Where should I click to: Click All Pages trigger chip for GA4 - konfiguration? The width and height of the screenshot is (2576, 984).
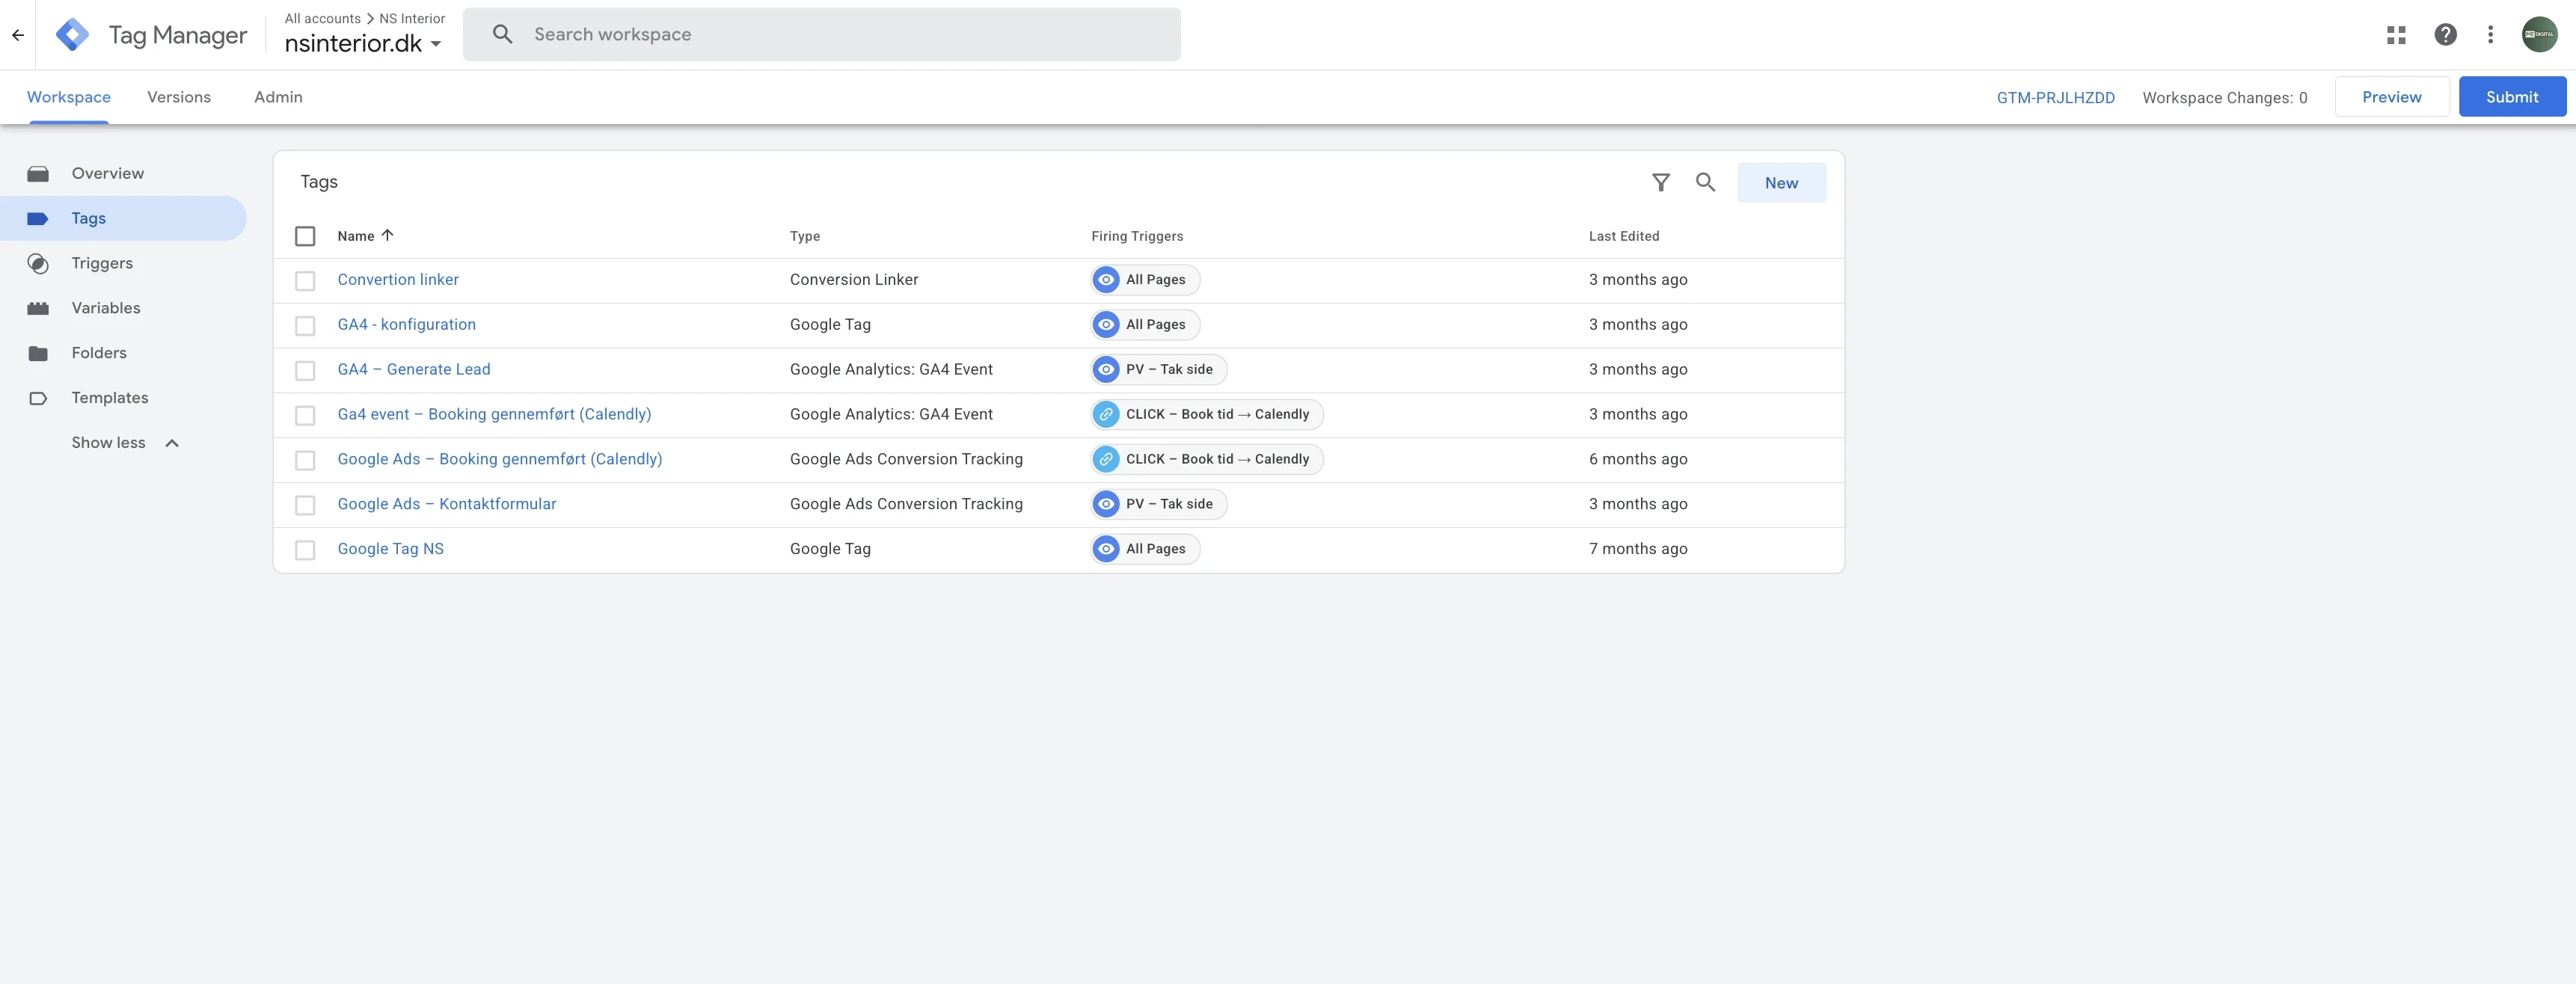click(1145, 325)
